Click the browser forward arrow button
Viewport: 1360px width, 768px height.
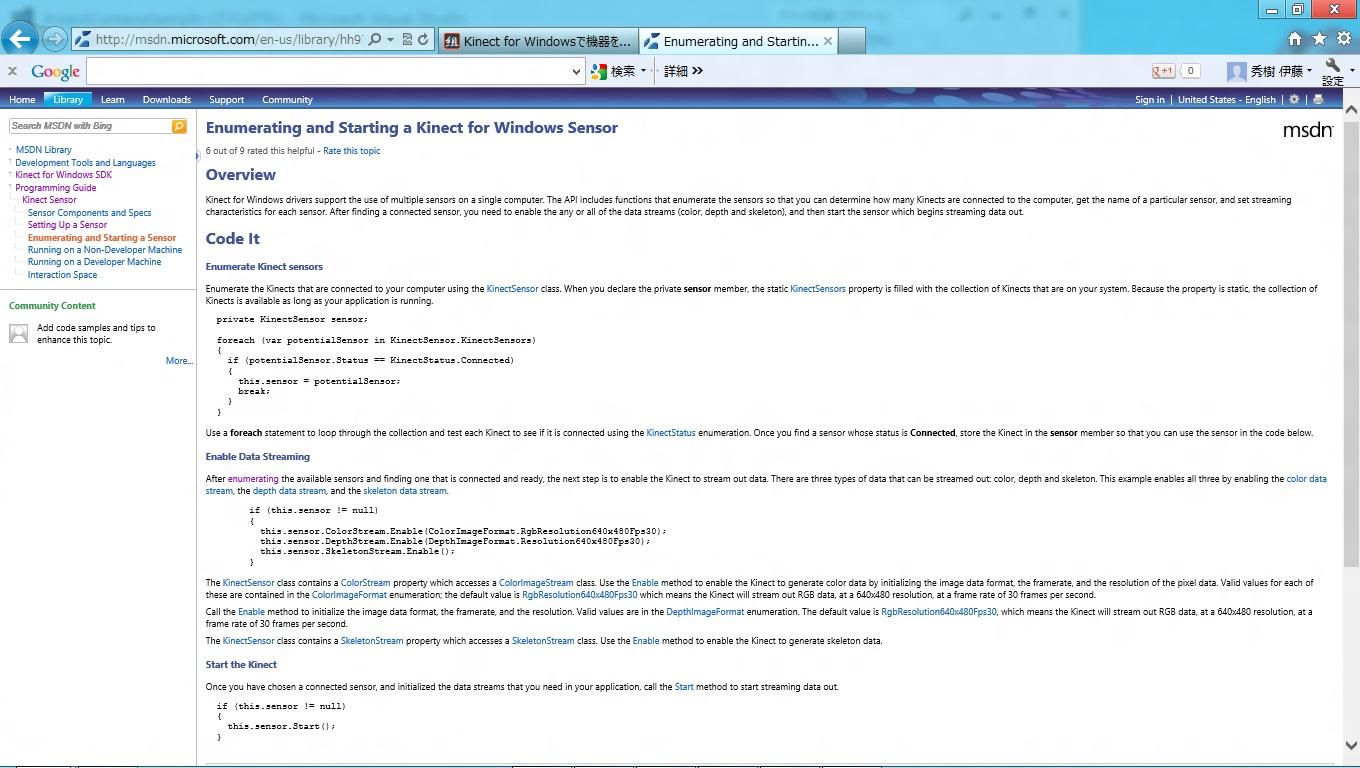pyautogui.click(x=55, y=40)
